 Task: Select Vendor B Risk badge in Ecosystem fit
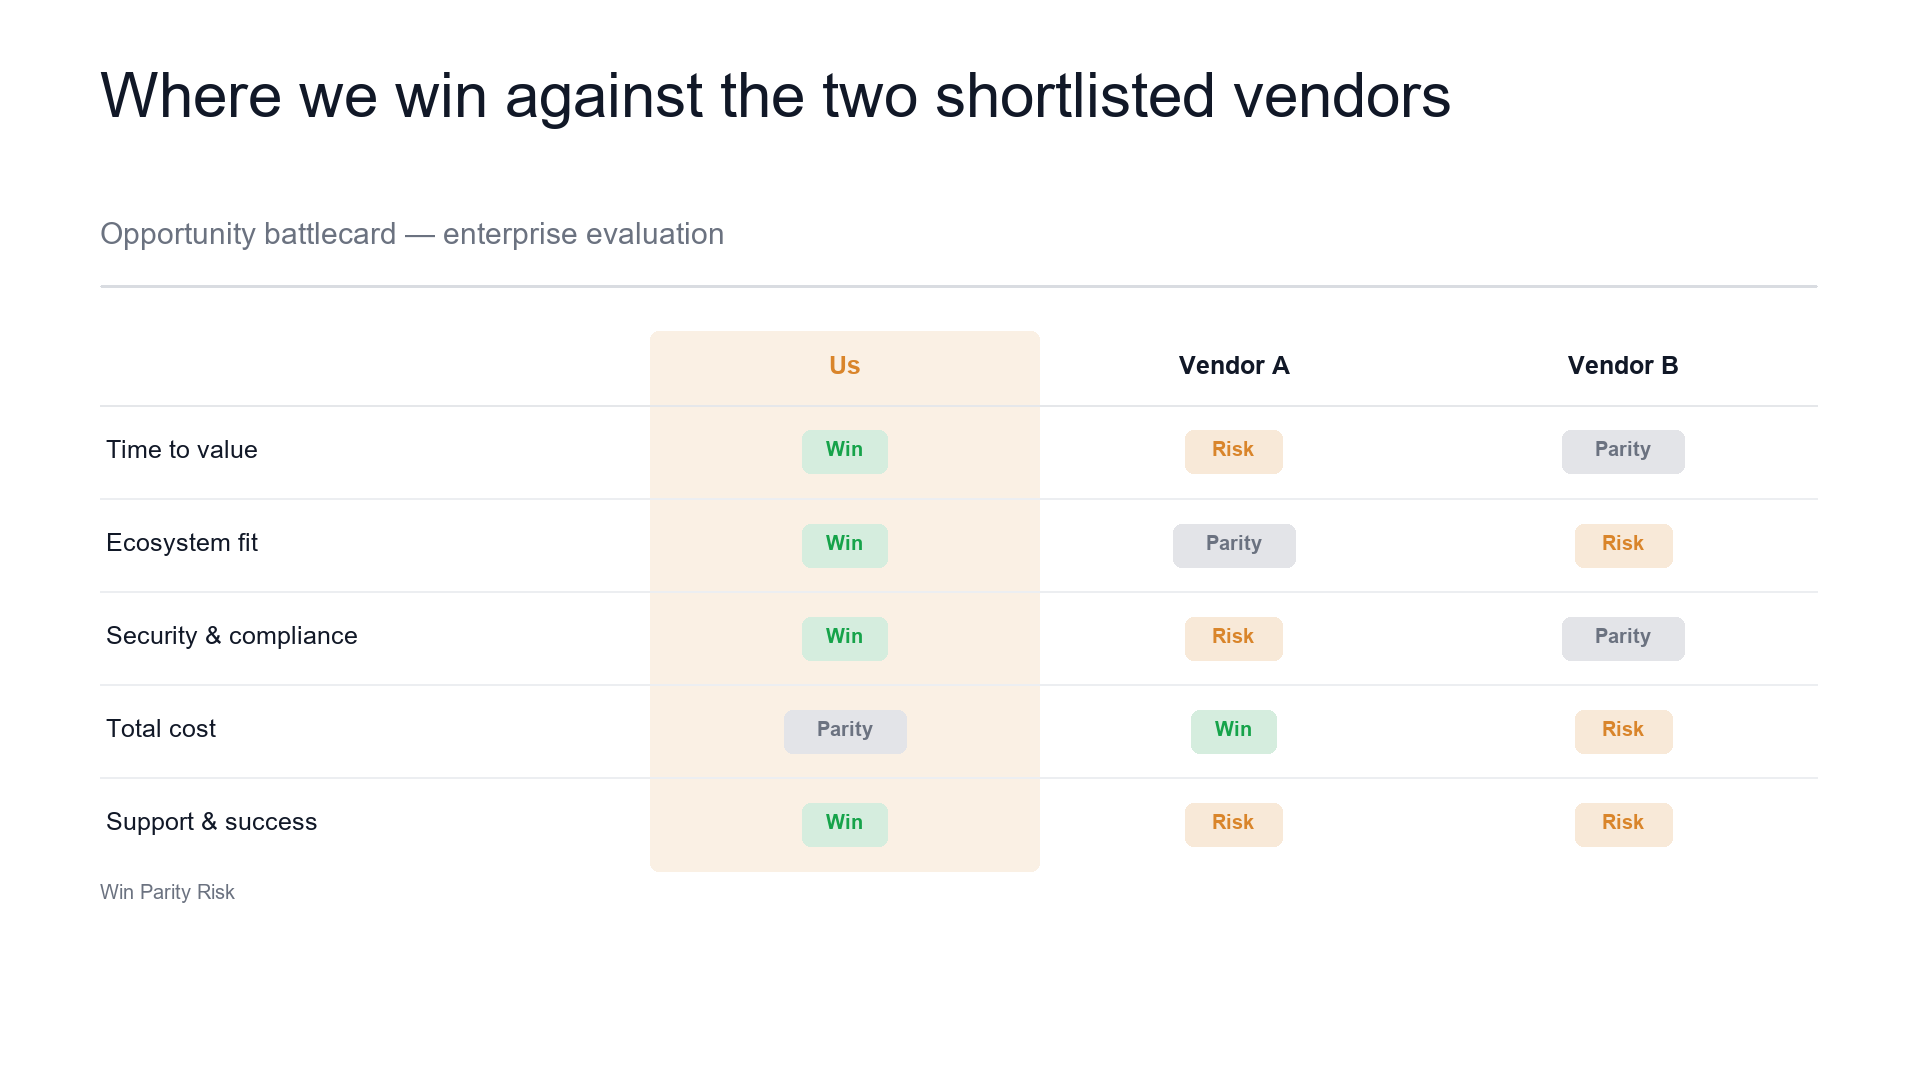pos(1624,546)
